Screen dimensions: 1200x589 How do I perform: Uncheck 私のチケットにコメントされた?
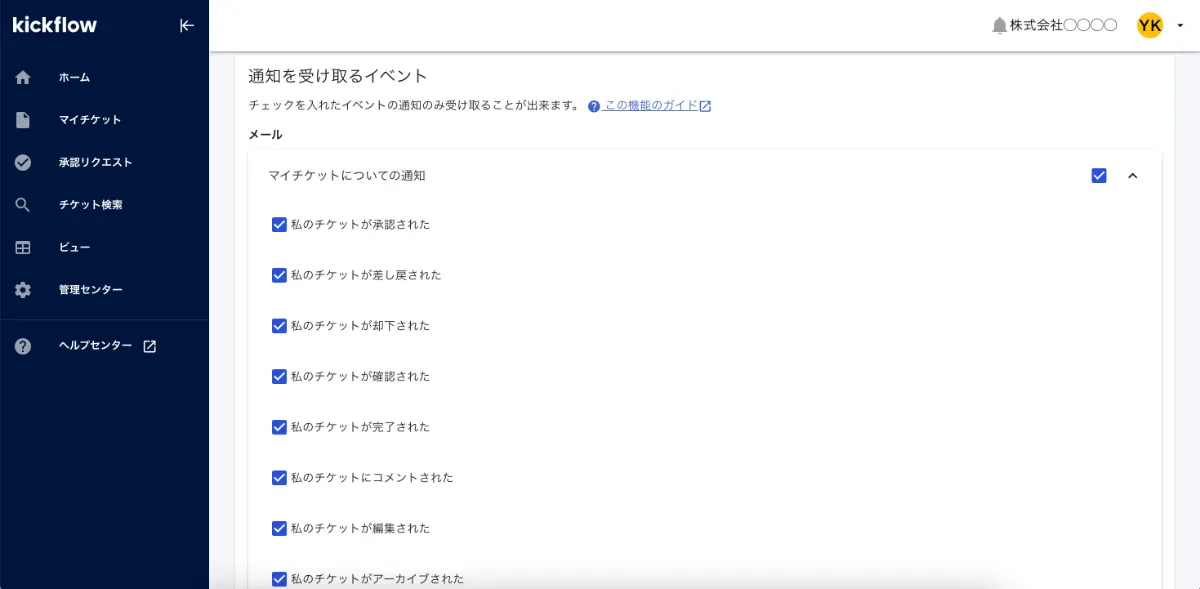pos(279,477)
